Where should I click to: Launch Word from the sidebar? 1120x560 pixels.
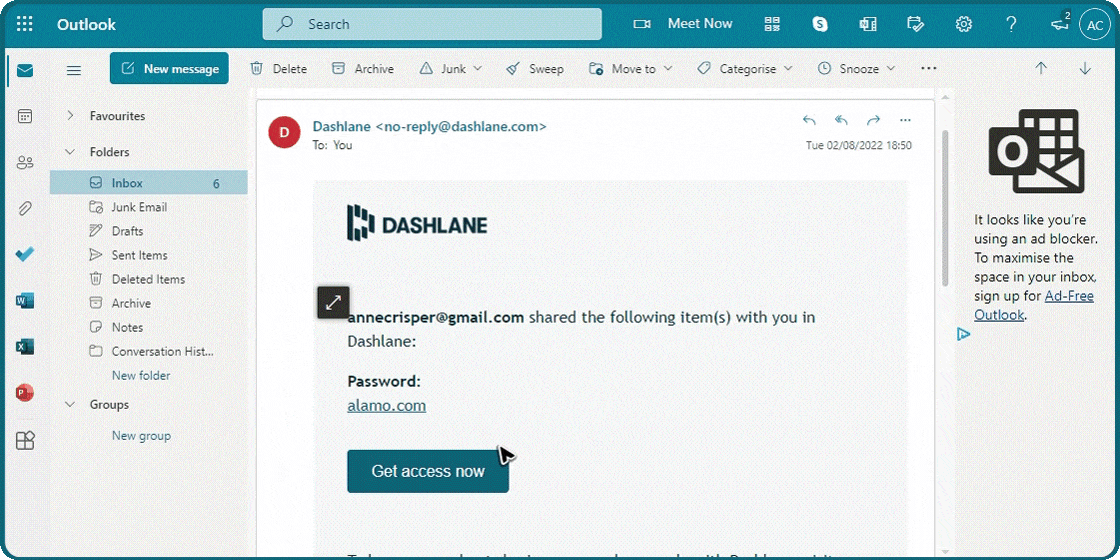[25, 301]
